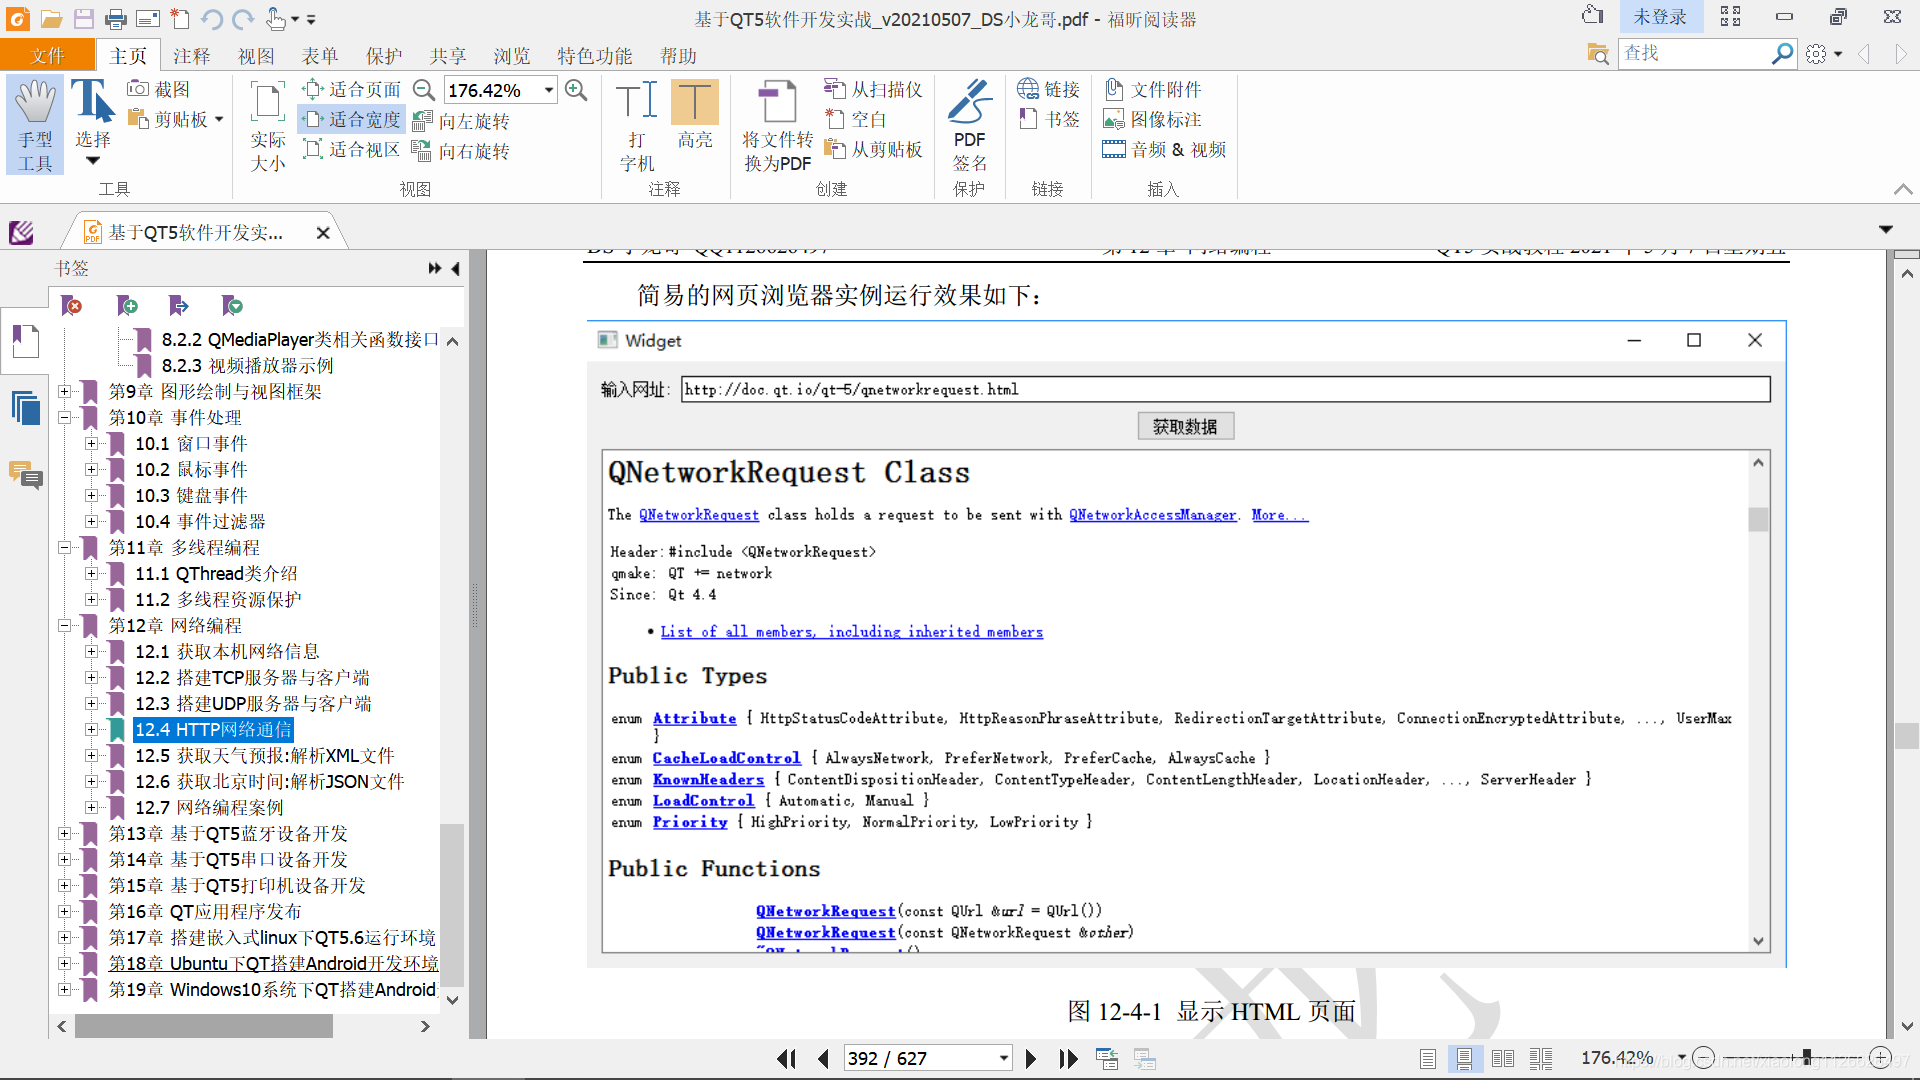Toggle Fit Width view mode
Image resolution: width=1920 pixels, height=1080 pixels.
[352, 119]
